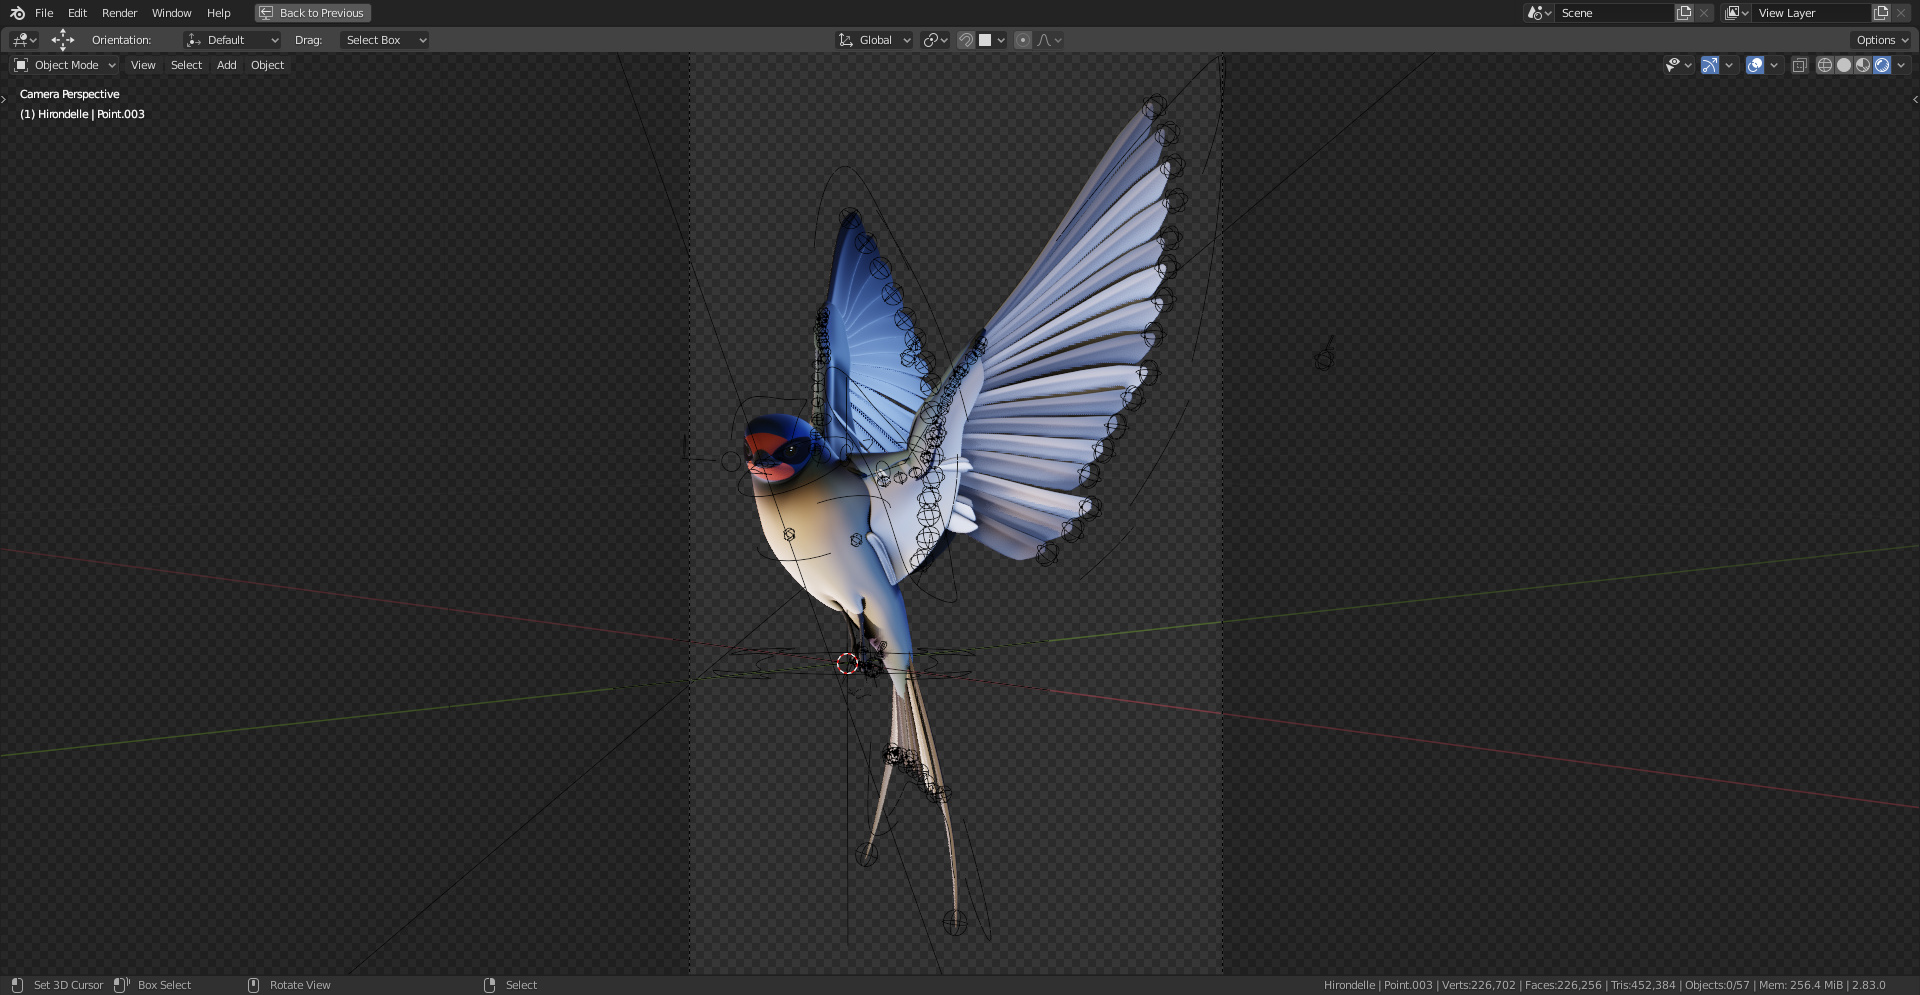Open the viewport Object menu
Screen dimensions: 1920x995
[x=267, y=65]
